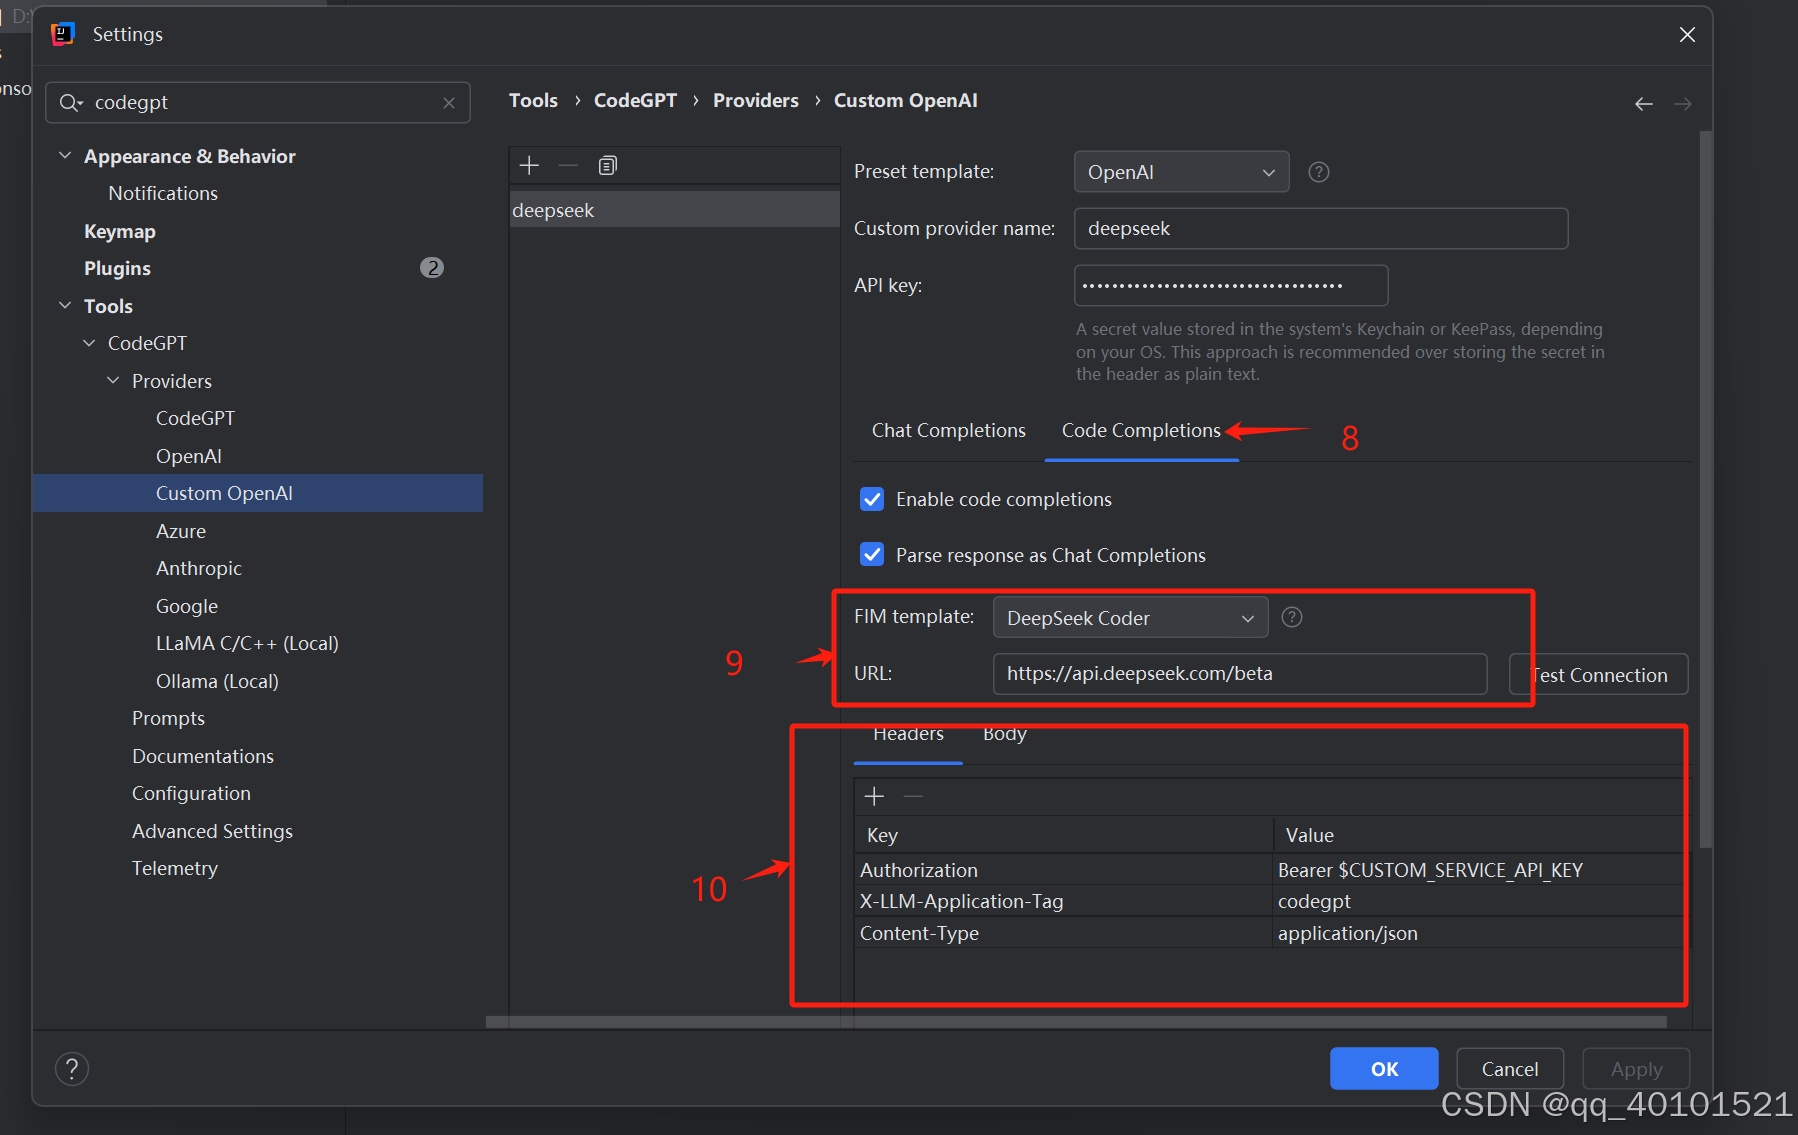The height and width of the screenshot is (1135, 1798).
Task: Select the Authorization header key cell
Action: 1063,870
